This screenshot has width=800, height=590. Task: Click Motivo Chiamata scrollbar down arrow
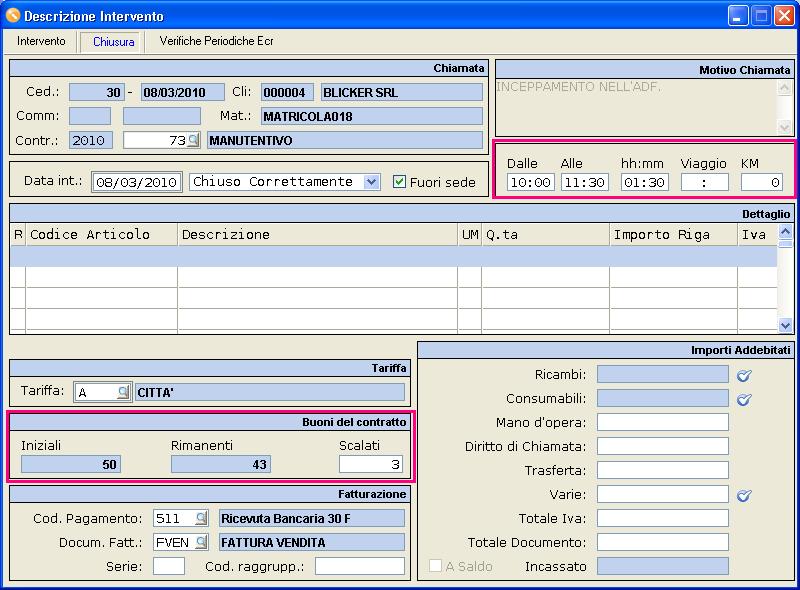click(784, 127)
